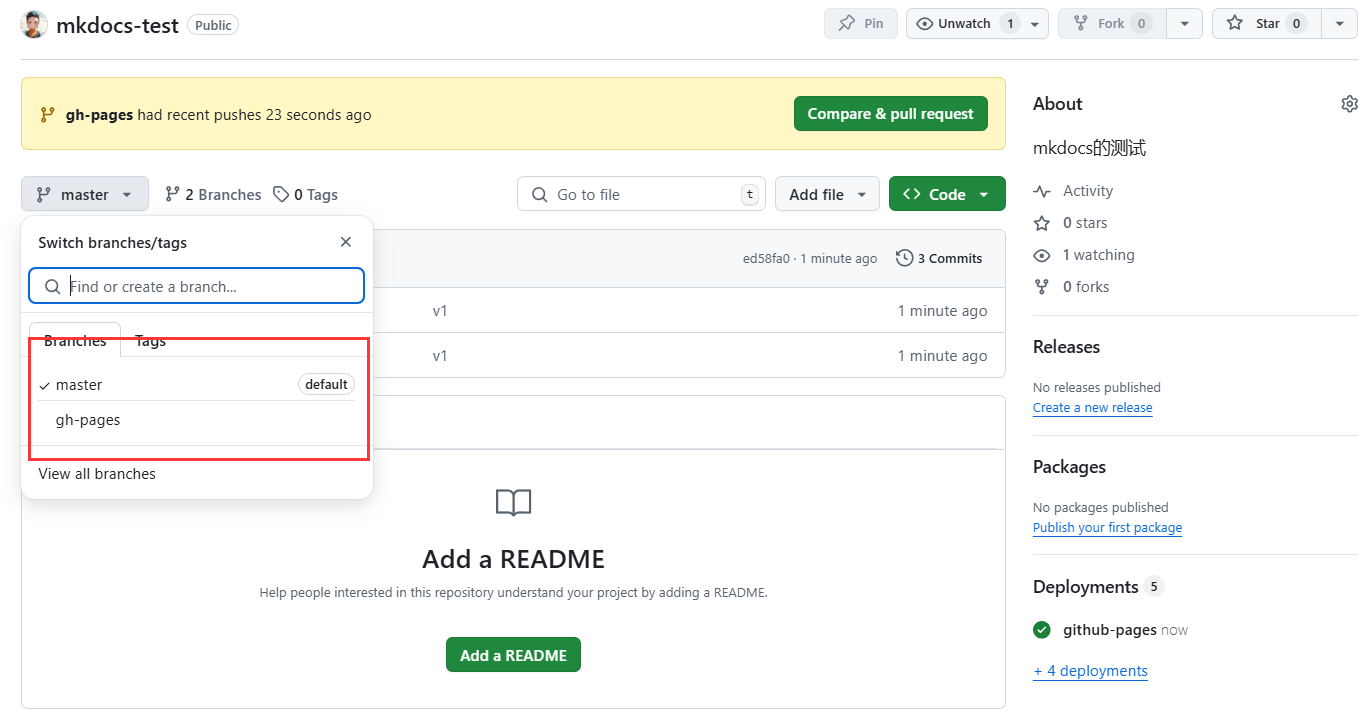Switch to the Tags tab in popup

tap(150, 340)
